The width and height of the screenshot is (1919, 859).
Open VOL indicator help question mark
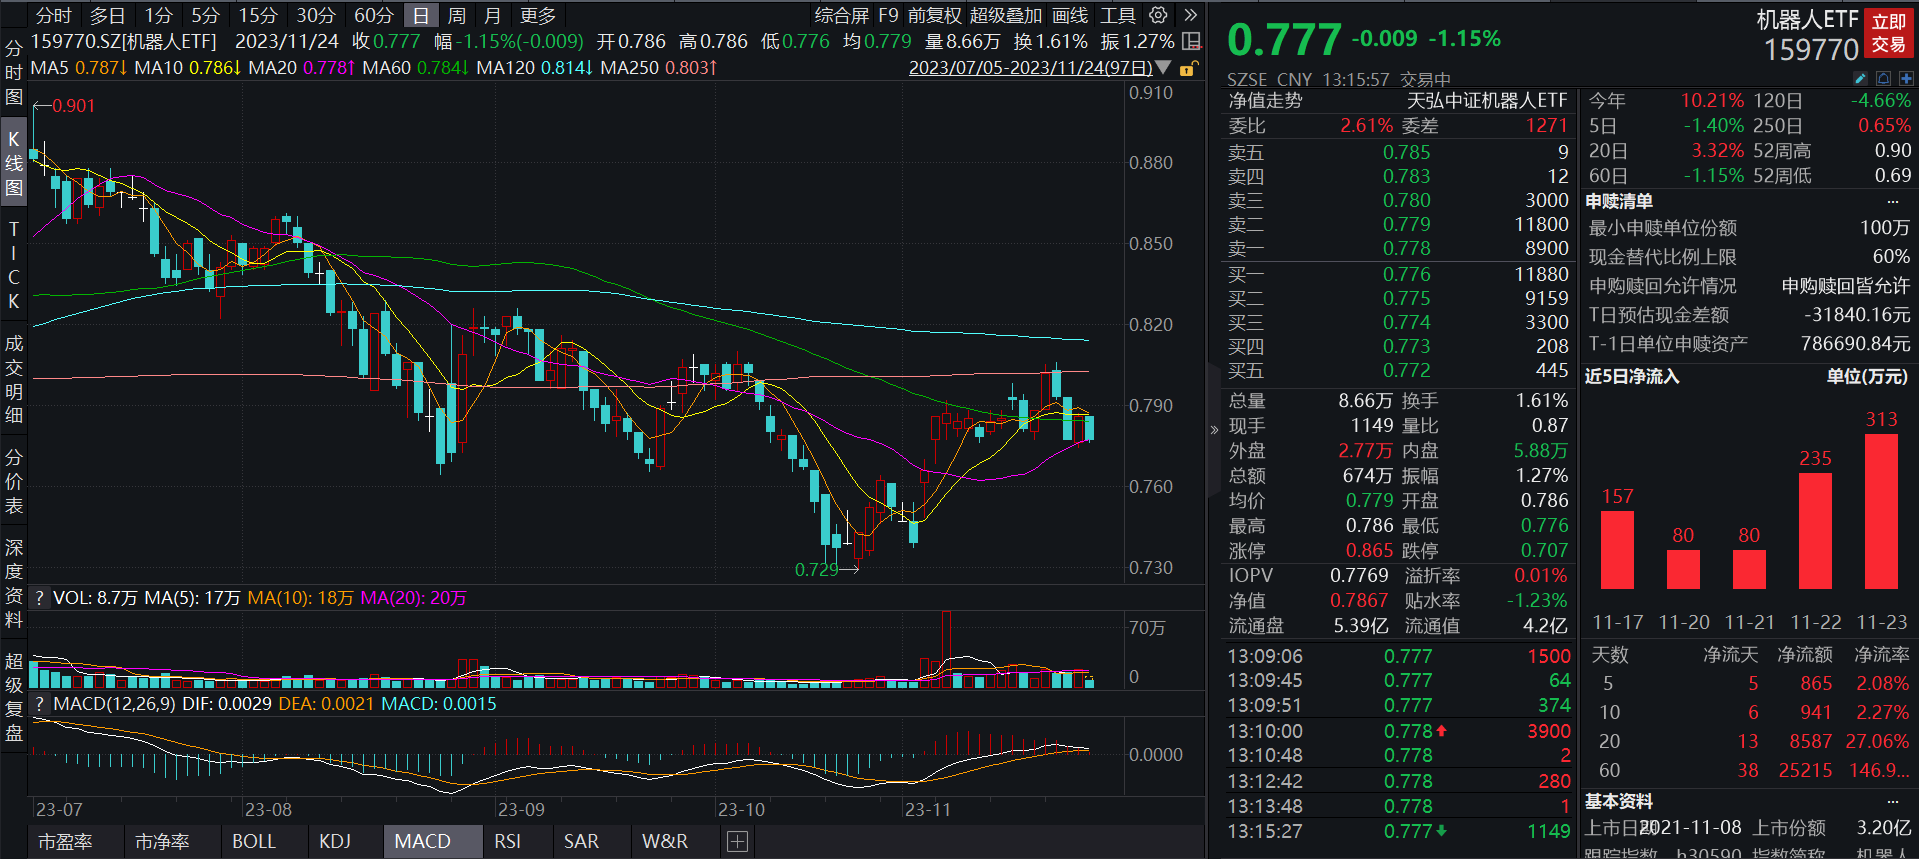(40, 598)
